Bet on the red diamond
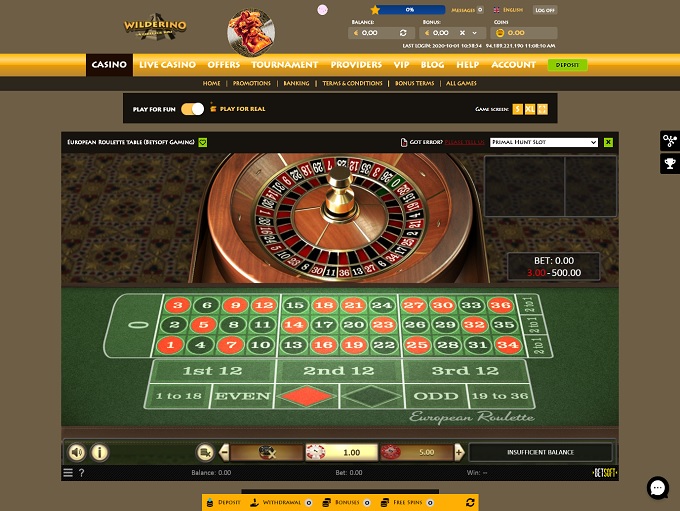The image size is (680, 511). [x=306, y=396]
